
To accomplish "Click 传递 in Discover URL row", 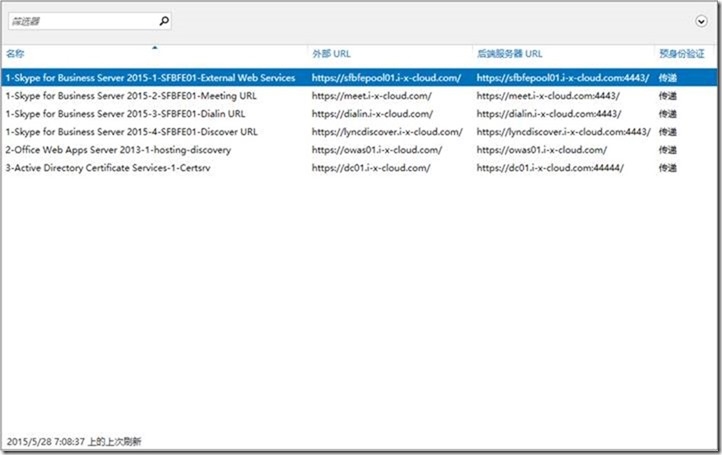I will (668, 132).
